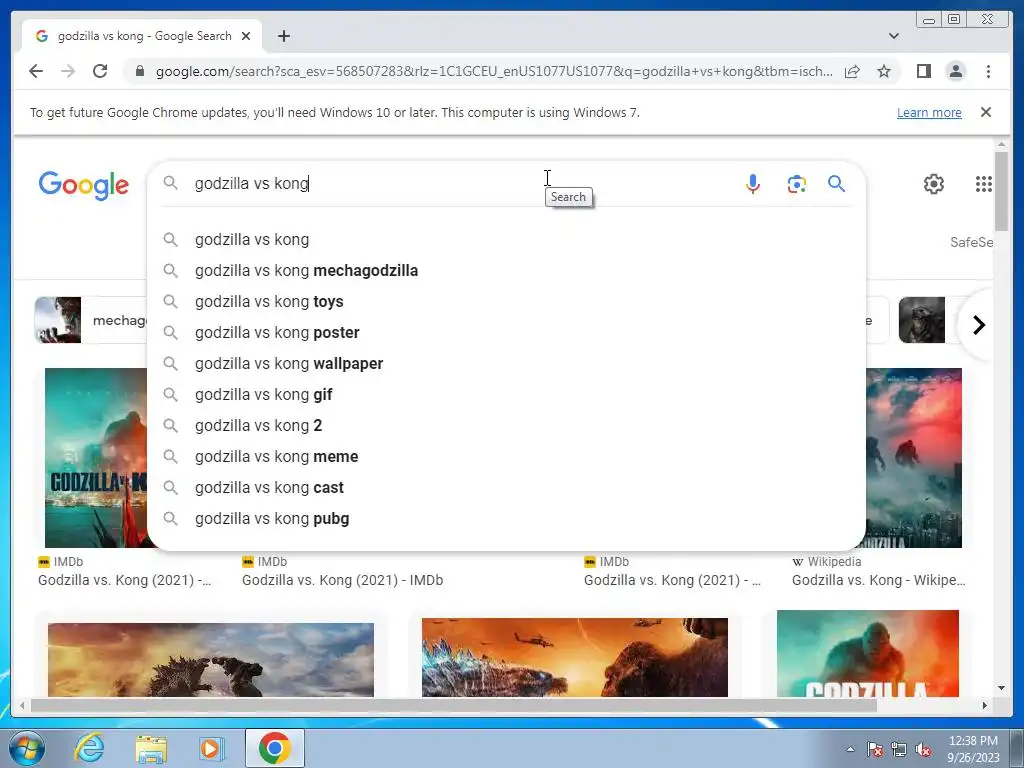The width and height of the screenshot is (1024, 768).
Task: Select suggestion godzilla vs kong wallpaper
Action: [507, 364]
